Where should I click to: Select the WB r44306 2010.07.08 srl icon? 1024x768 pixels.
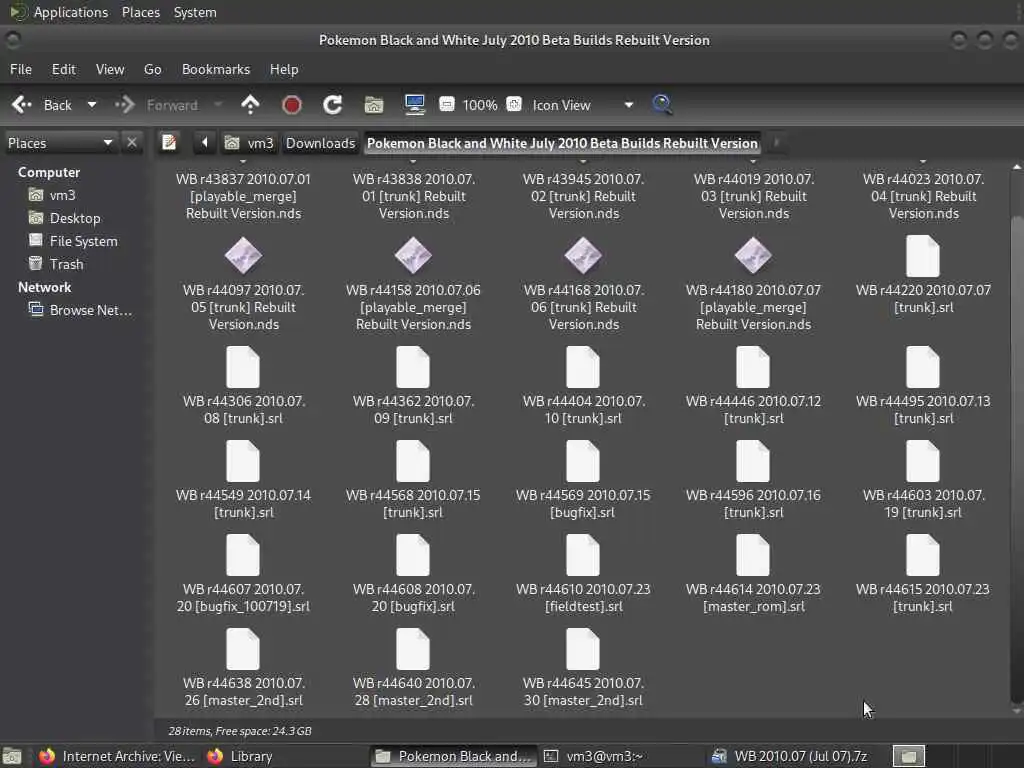[243, 367]
